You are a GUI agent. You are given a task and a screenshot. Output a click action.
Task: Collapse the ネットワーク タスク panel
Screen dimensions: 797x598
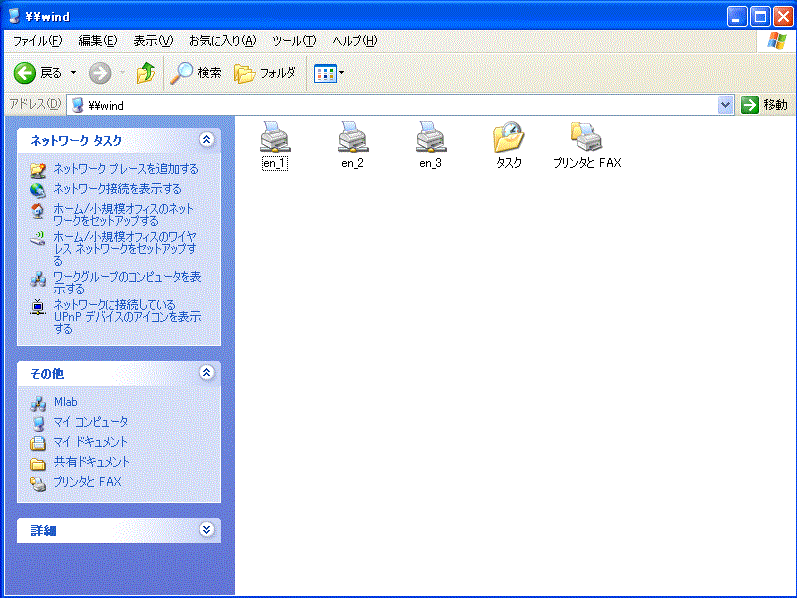(206, 140)
